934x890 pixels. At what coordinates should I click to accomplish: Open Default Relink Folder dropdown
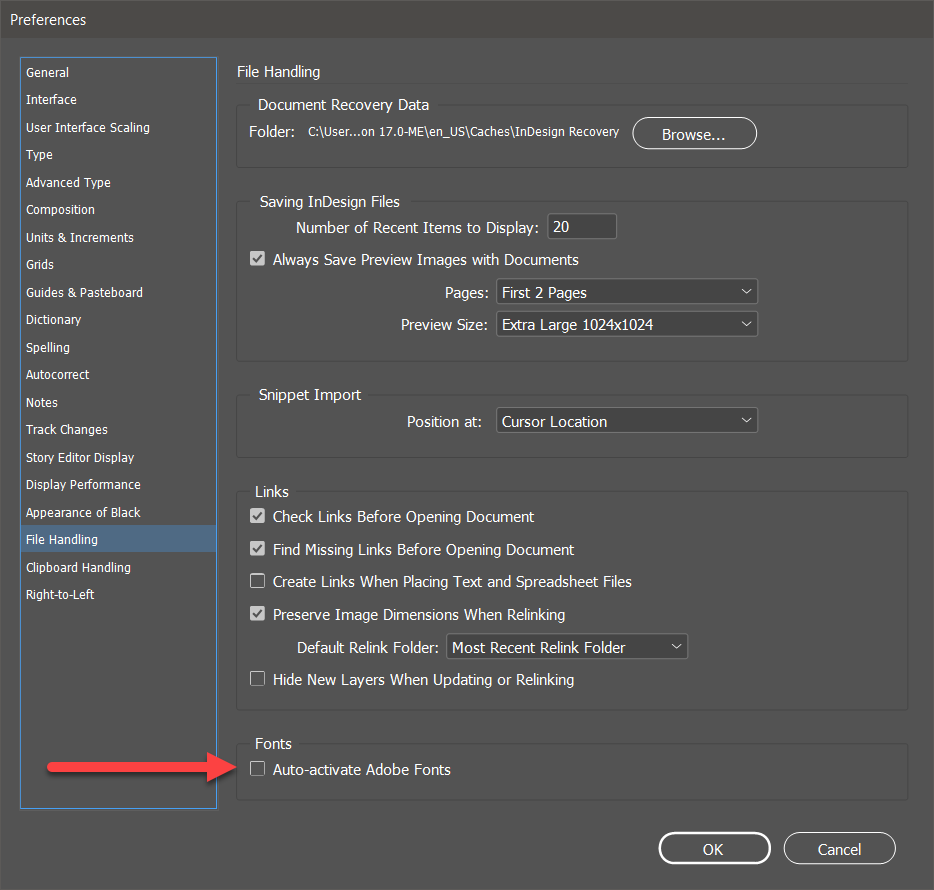click(x=567, y=647)
